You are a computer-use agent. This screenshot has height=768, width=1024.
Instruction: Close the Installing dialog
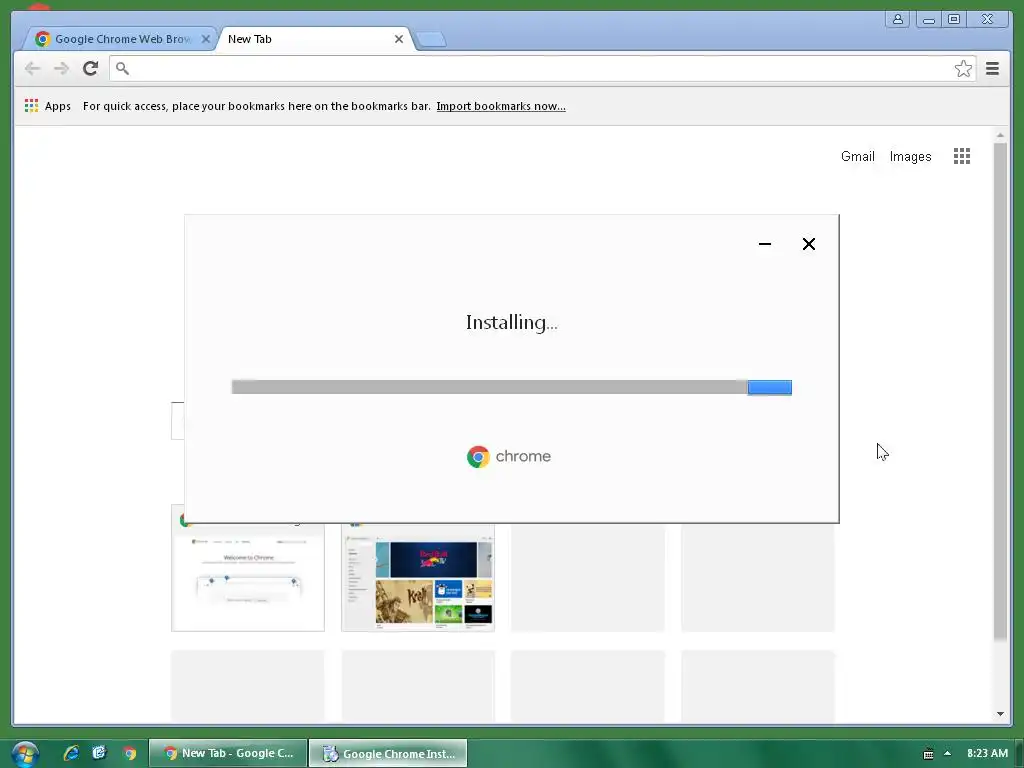click(808, 244)
